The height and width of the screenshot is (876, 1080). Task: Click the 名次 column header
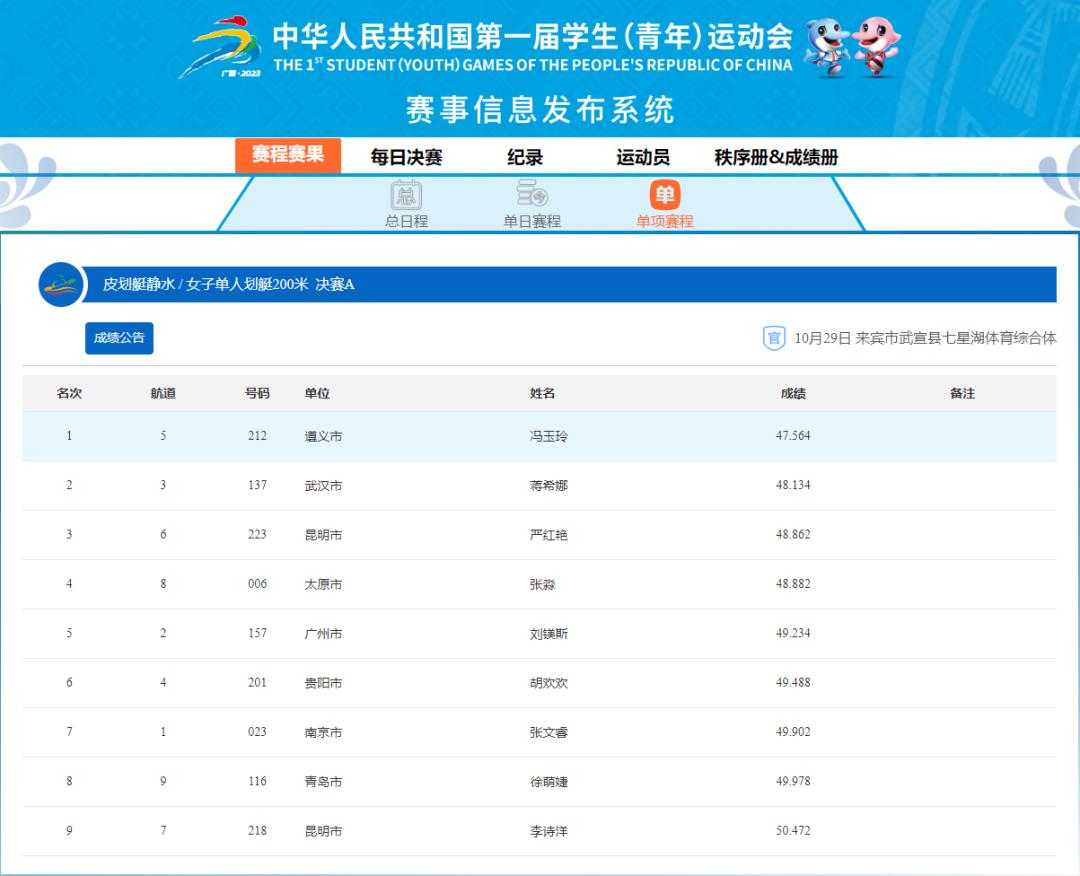click(x=69, y=394)
